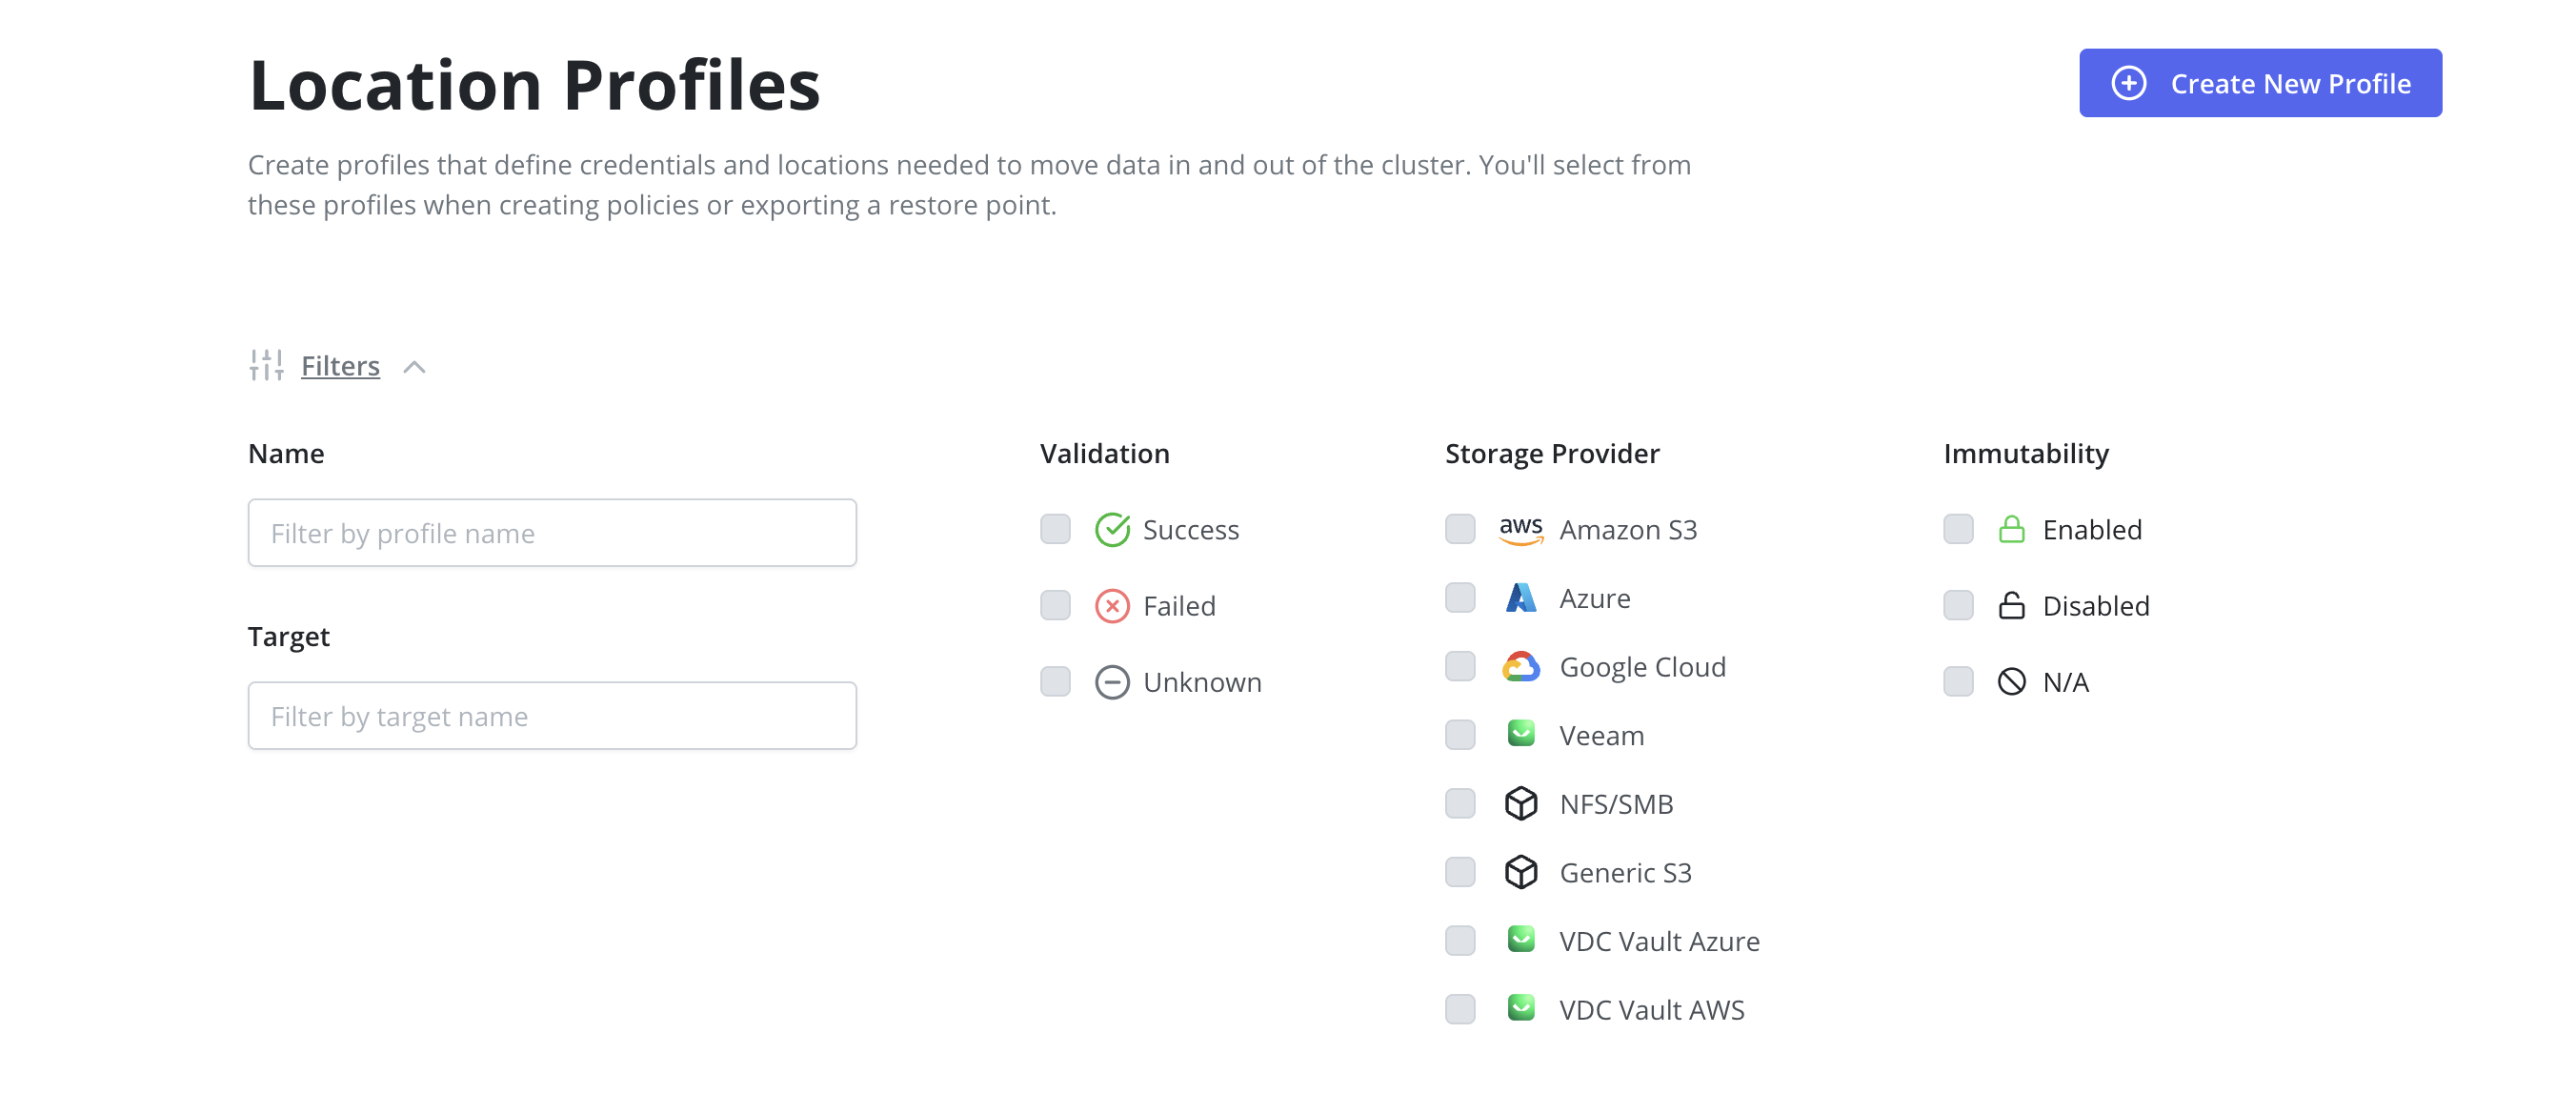Viewport: 2576px width, 1094px height.
Task: Click the green Success checkmark icon
Action: coord(1111,529)
